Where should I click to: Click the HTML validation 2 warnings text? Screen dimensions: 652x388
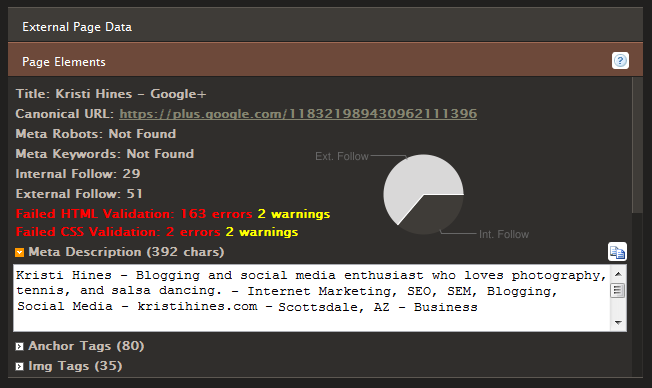pos(294,214)
